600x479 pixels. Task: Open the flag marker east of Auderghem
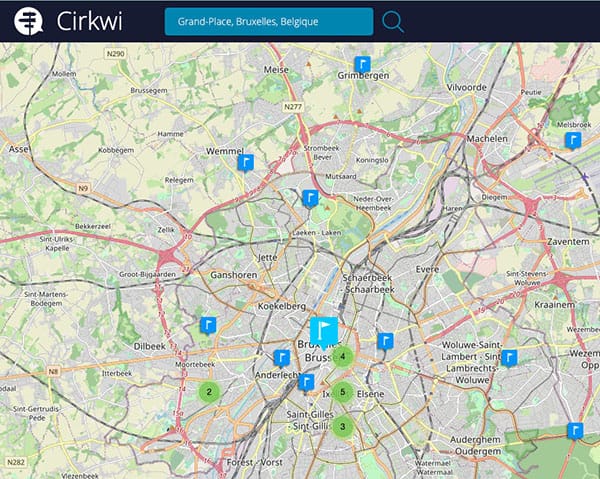(x=574, y=430)
